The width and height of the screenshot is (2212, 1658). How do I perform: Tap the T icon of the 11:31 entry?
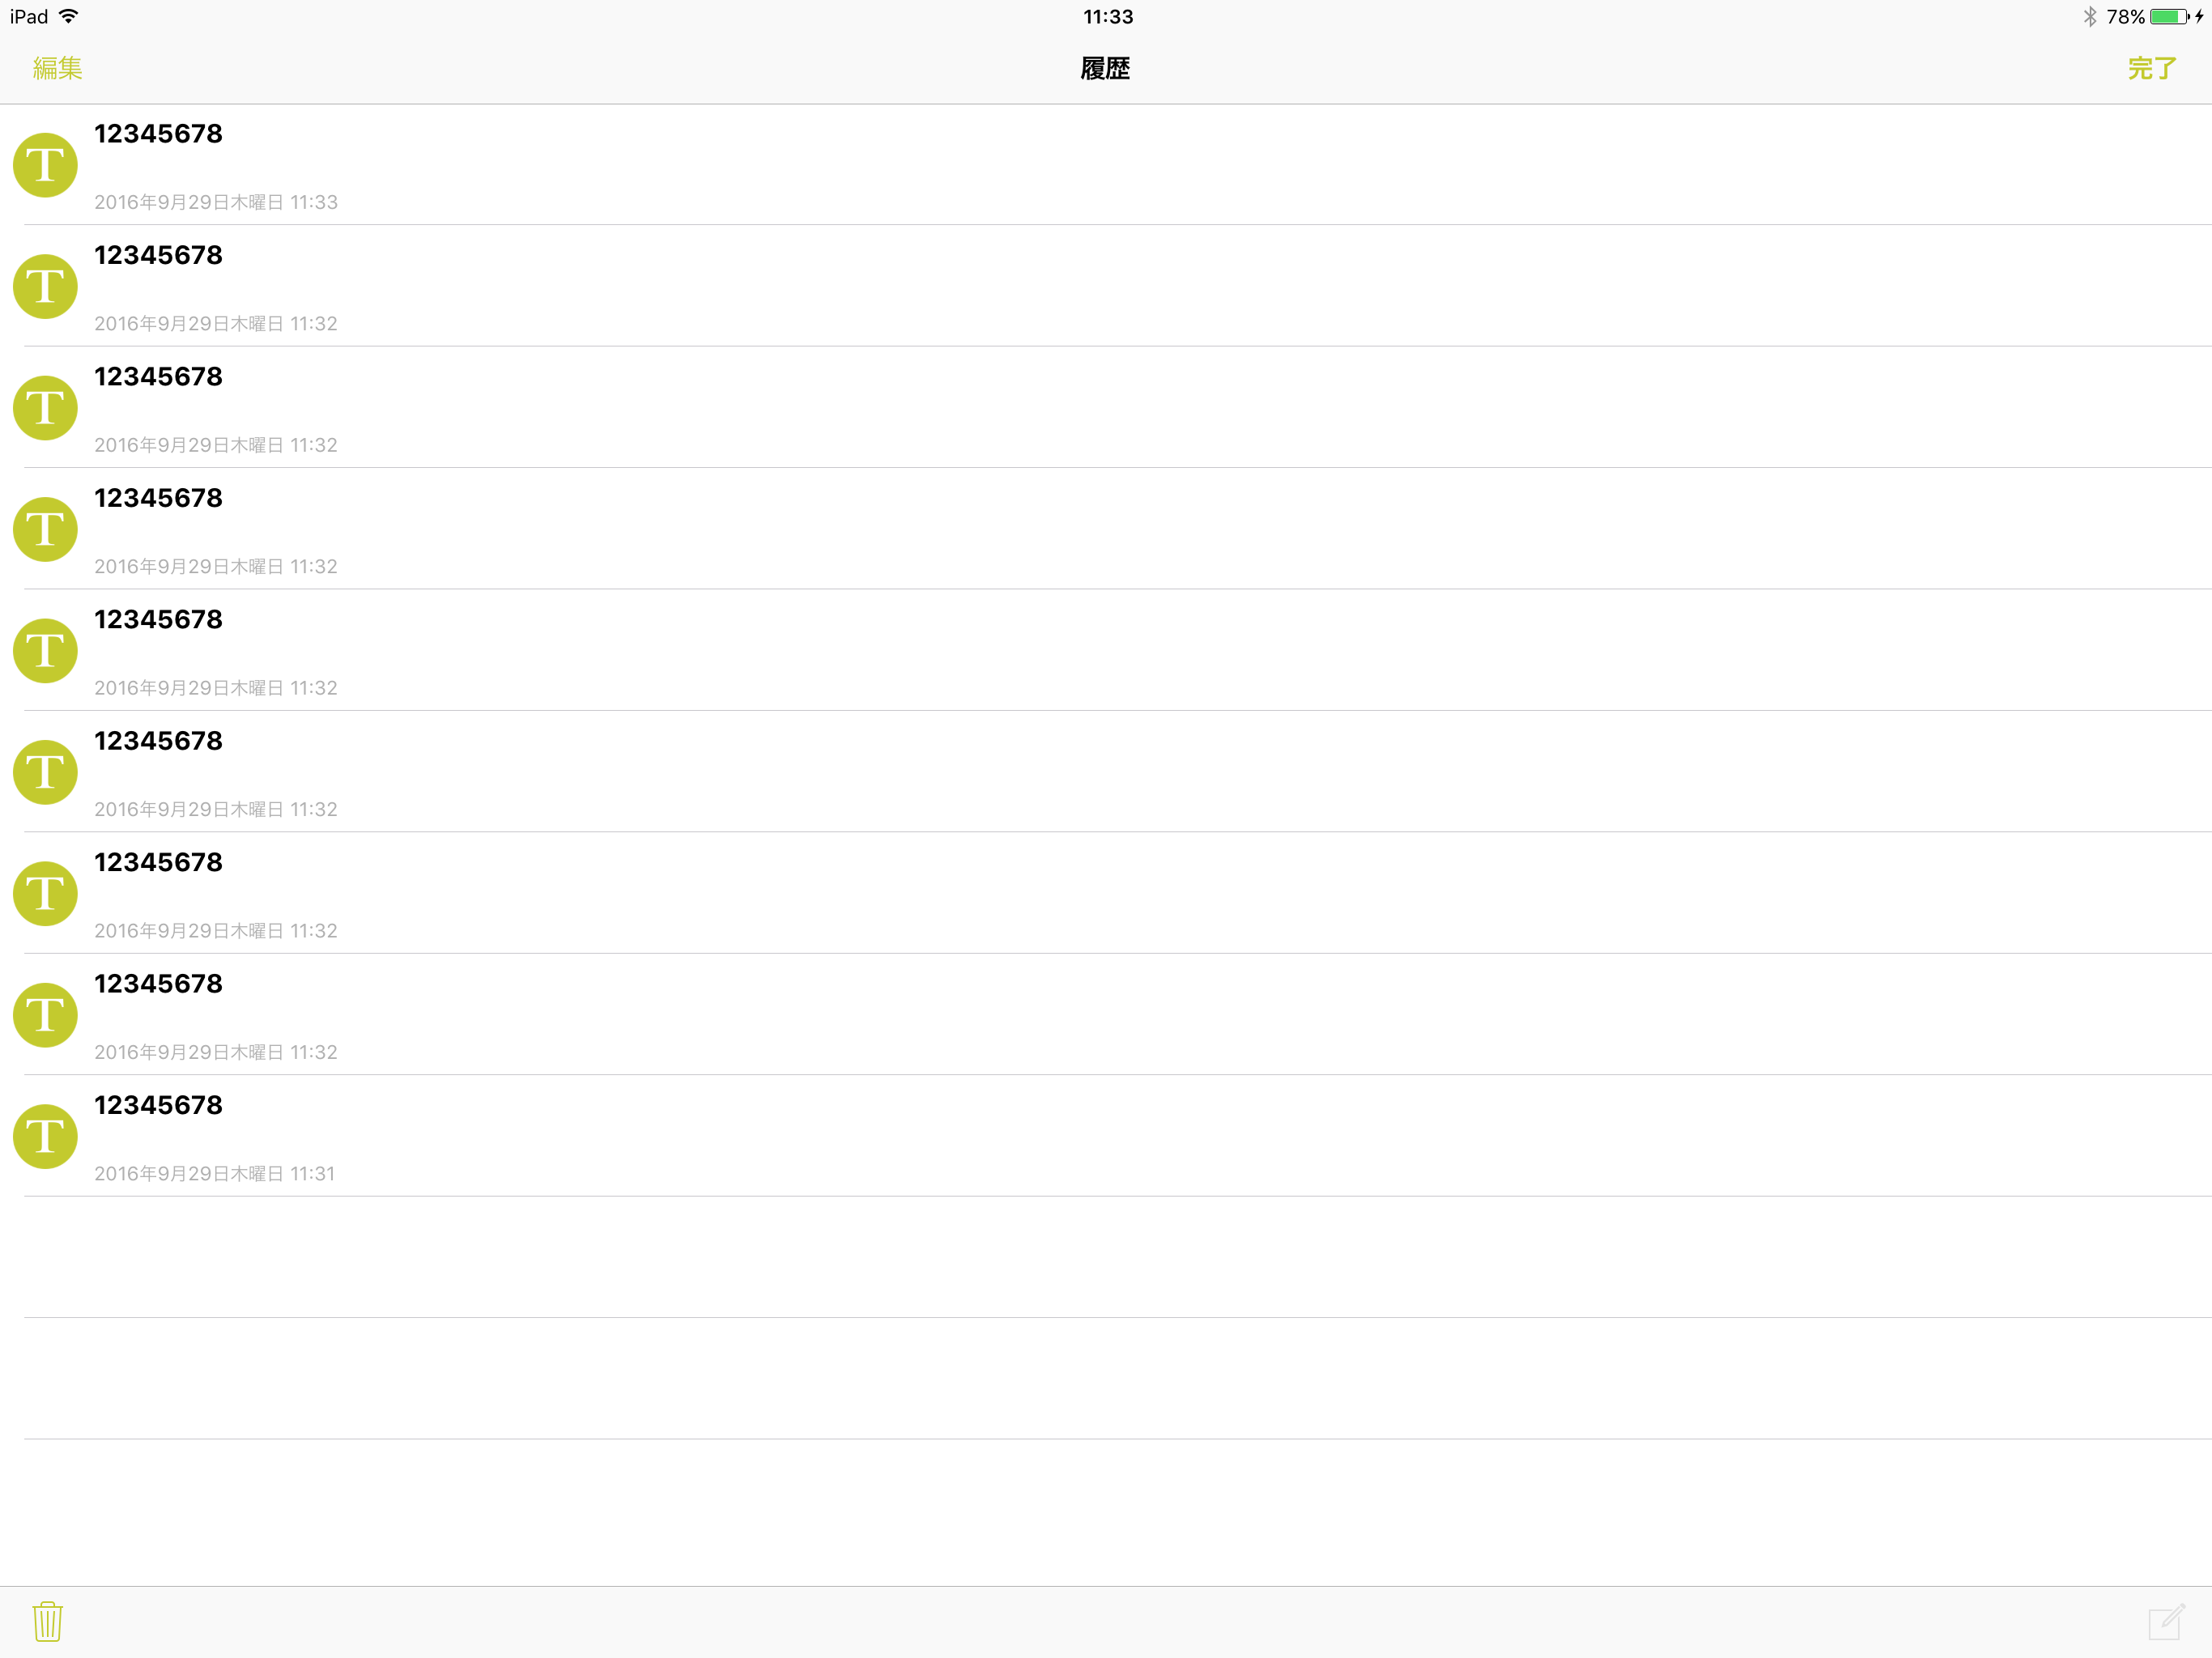tap(45, 1136)
